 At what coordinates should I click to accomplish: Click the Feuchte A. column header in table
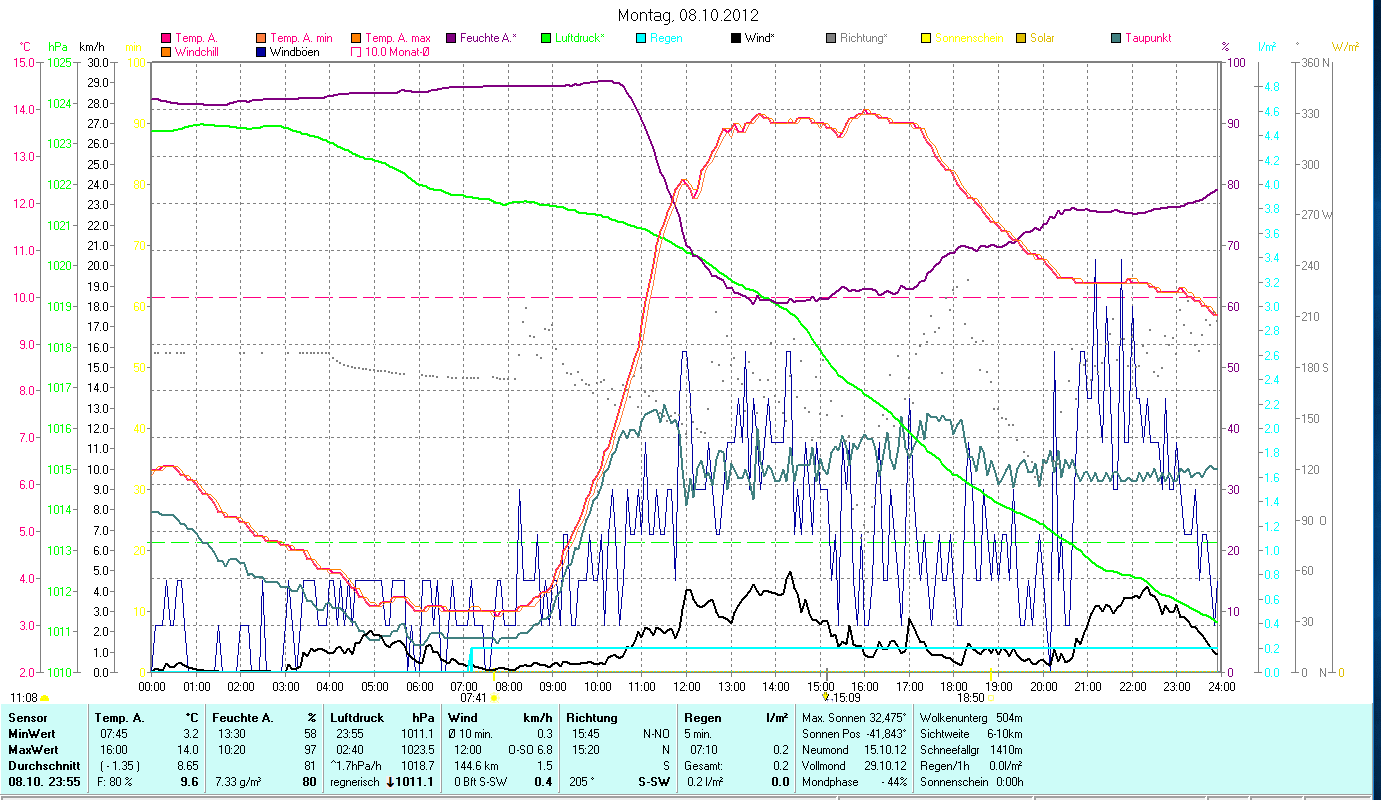(x=242, y=718)
